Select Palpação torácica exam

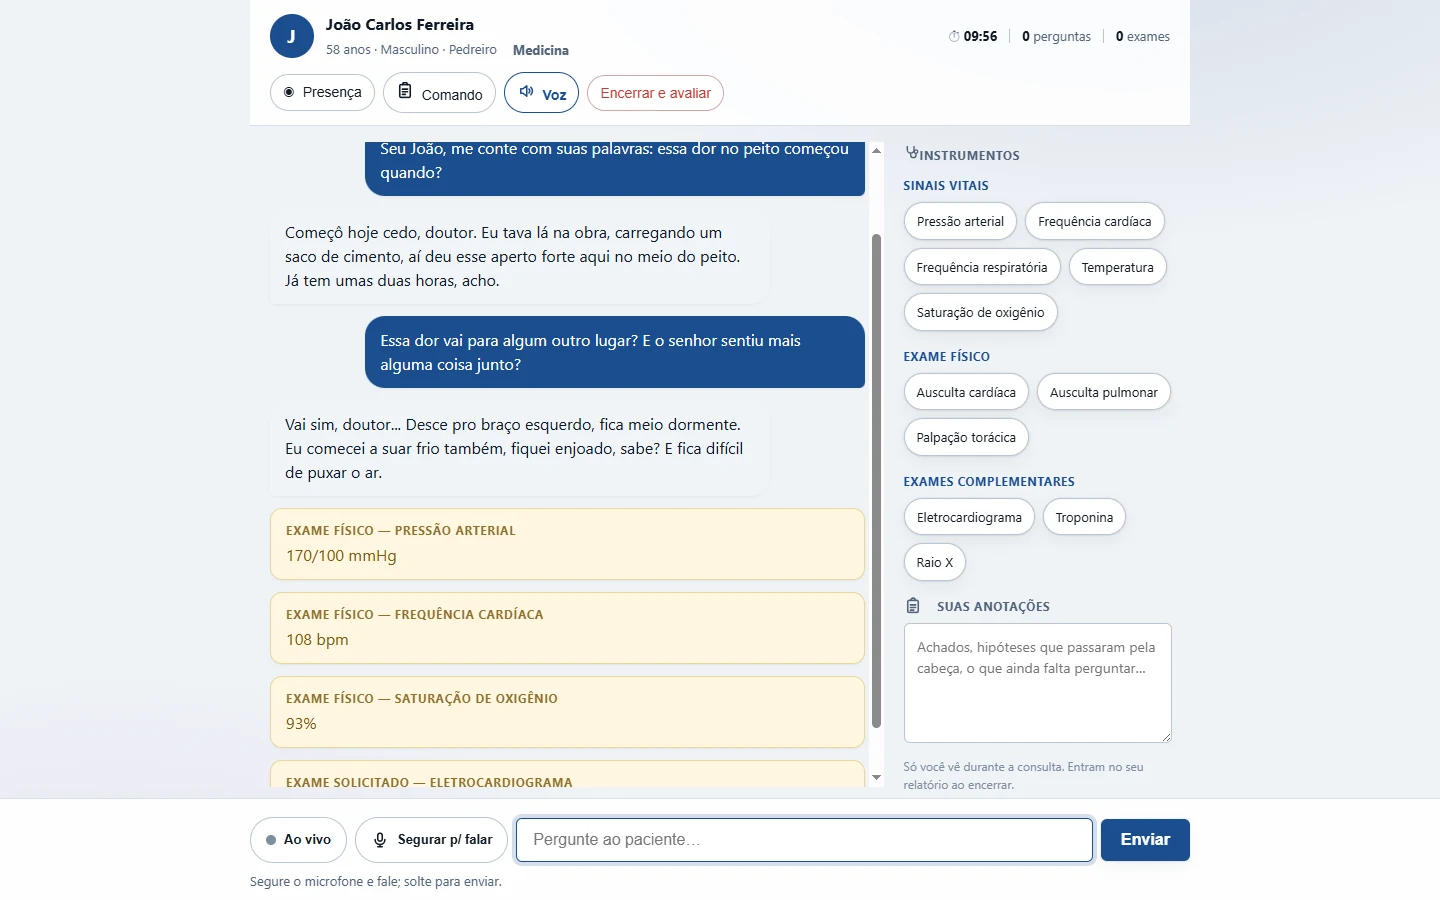pos(966,437)
